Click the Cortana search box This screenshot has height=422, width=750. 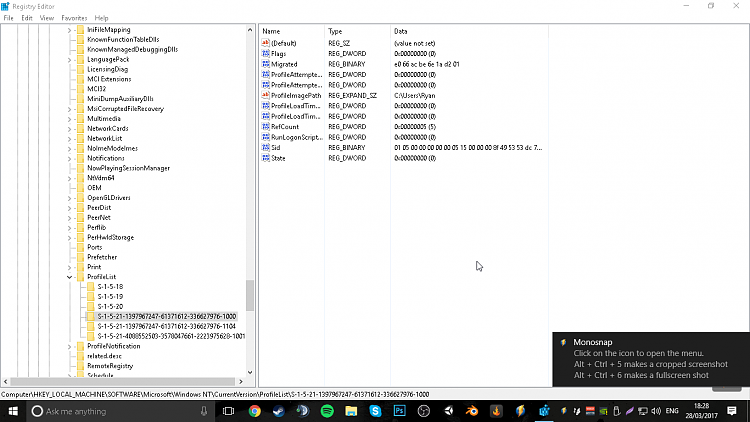pyautogui.click(x=121, y=411)
